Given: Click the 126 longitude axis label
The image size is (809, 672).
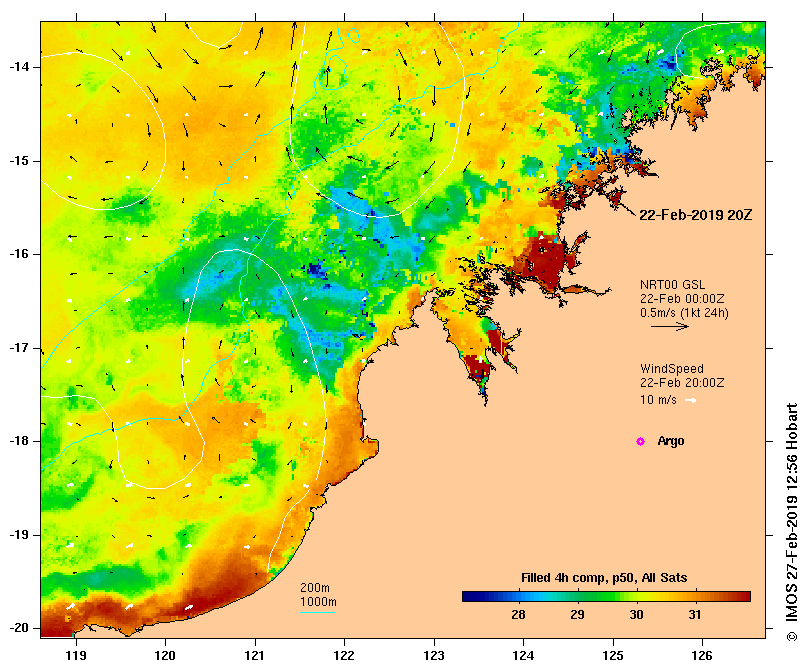Looking at the screenshot, I should [x=702, y=656].
